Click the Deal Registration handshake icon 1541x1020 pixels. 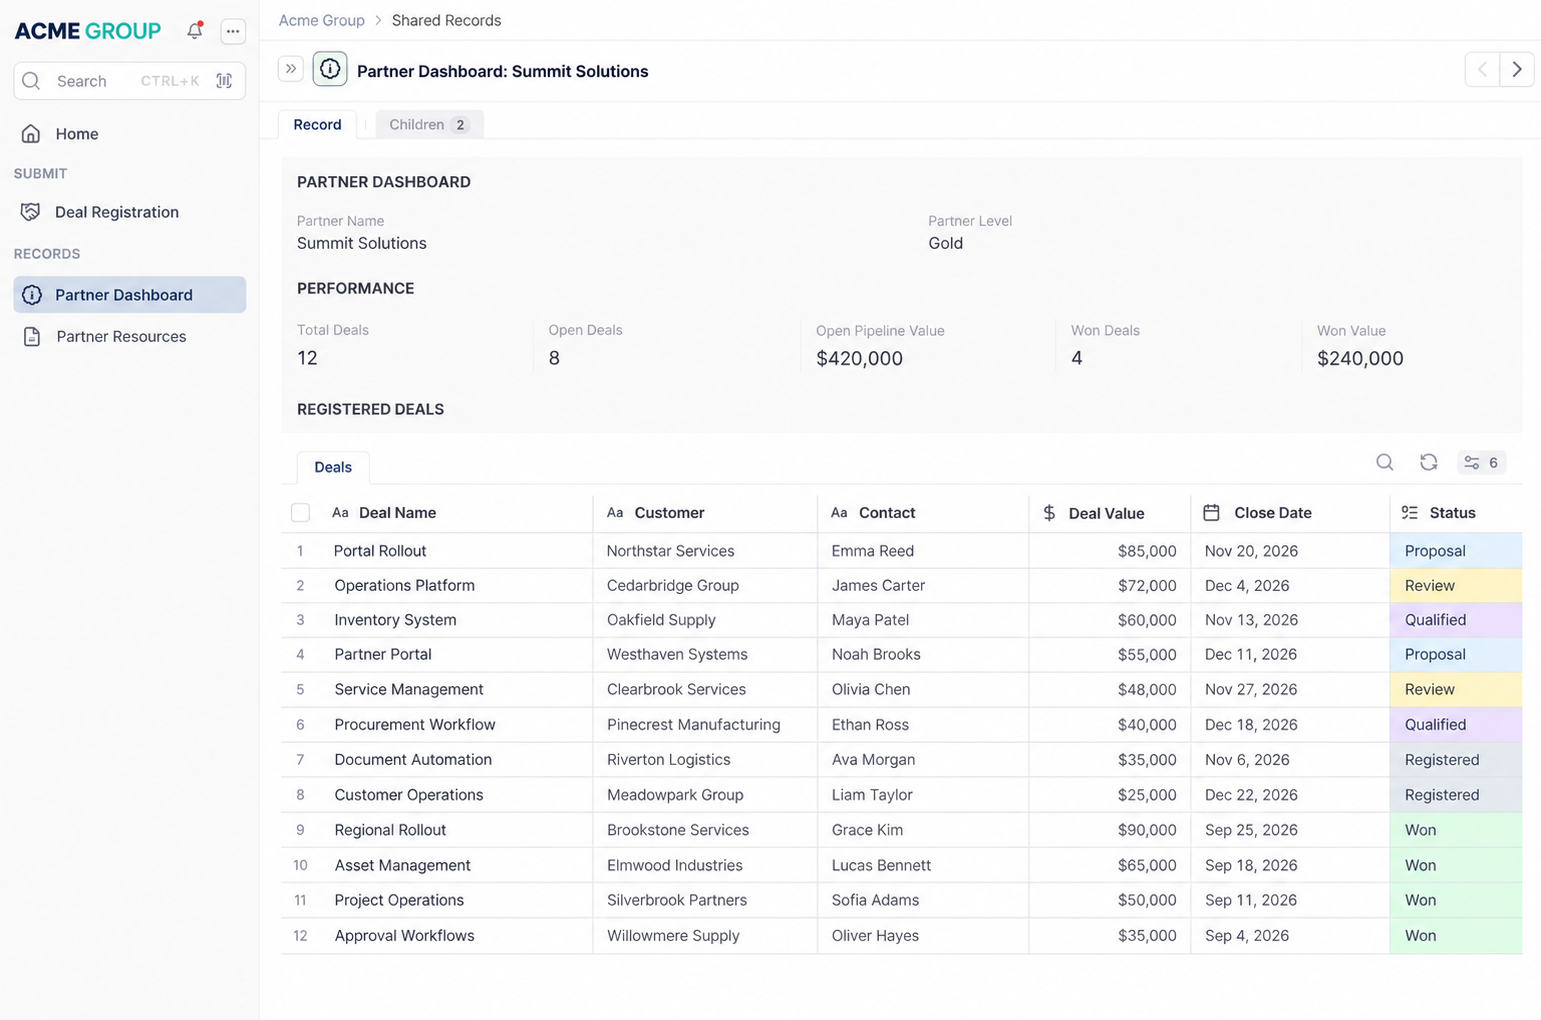pos(31,212)
